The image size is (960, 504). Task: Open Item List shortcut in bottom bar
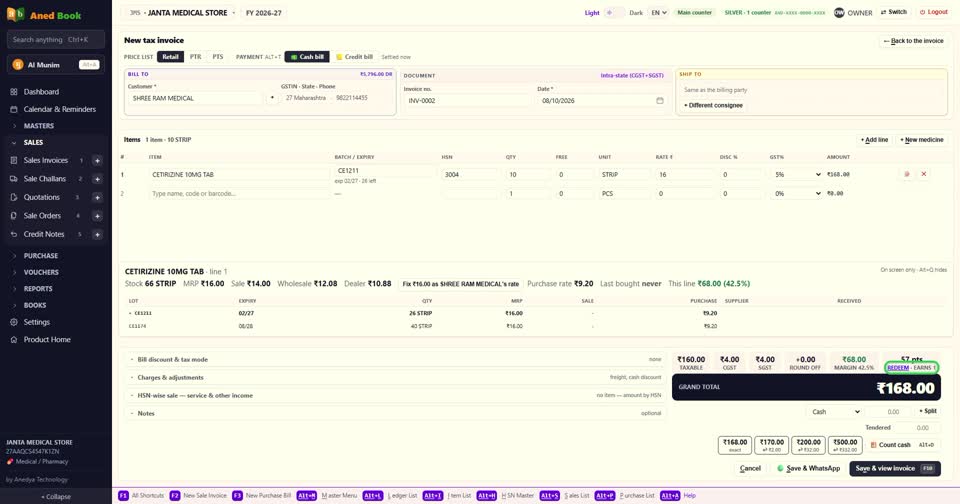click(x=448, y=496)
